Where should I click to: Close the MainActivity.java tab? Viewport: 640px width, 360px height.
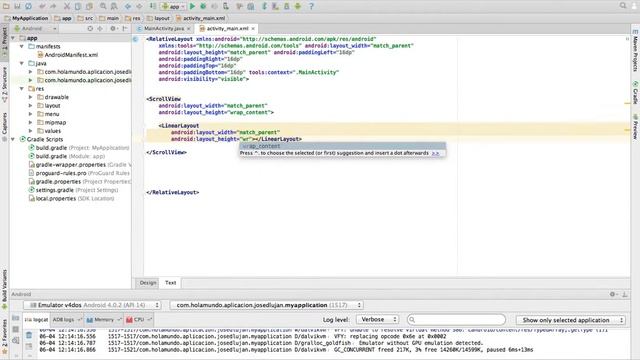189,29
